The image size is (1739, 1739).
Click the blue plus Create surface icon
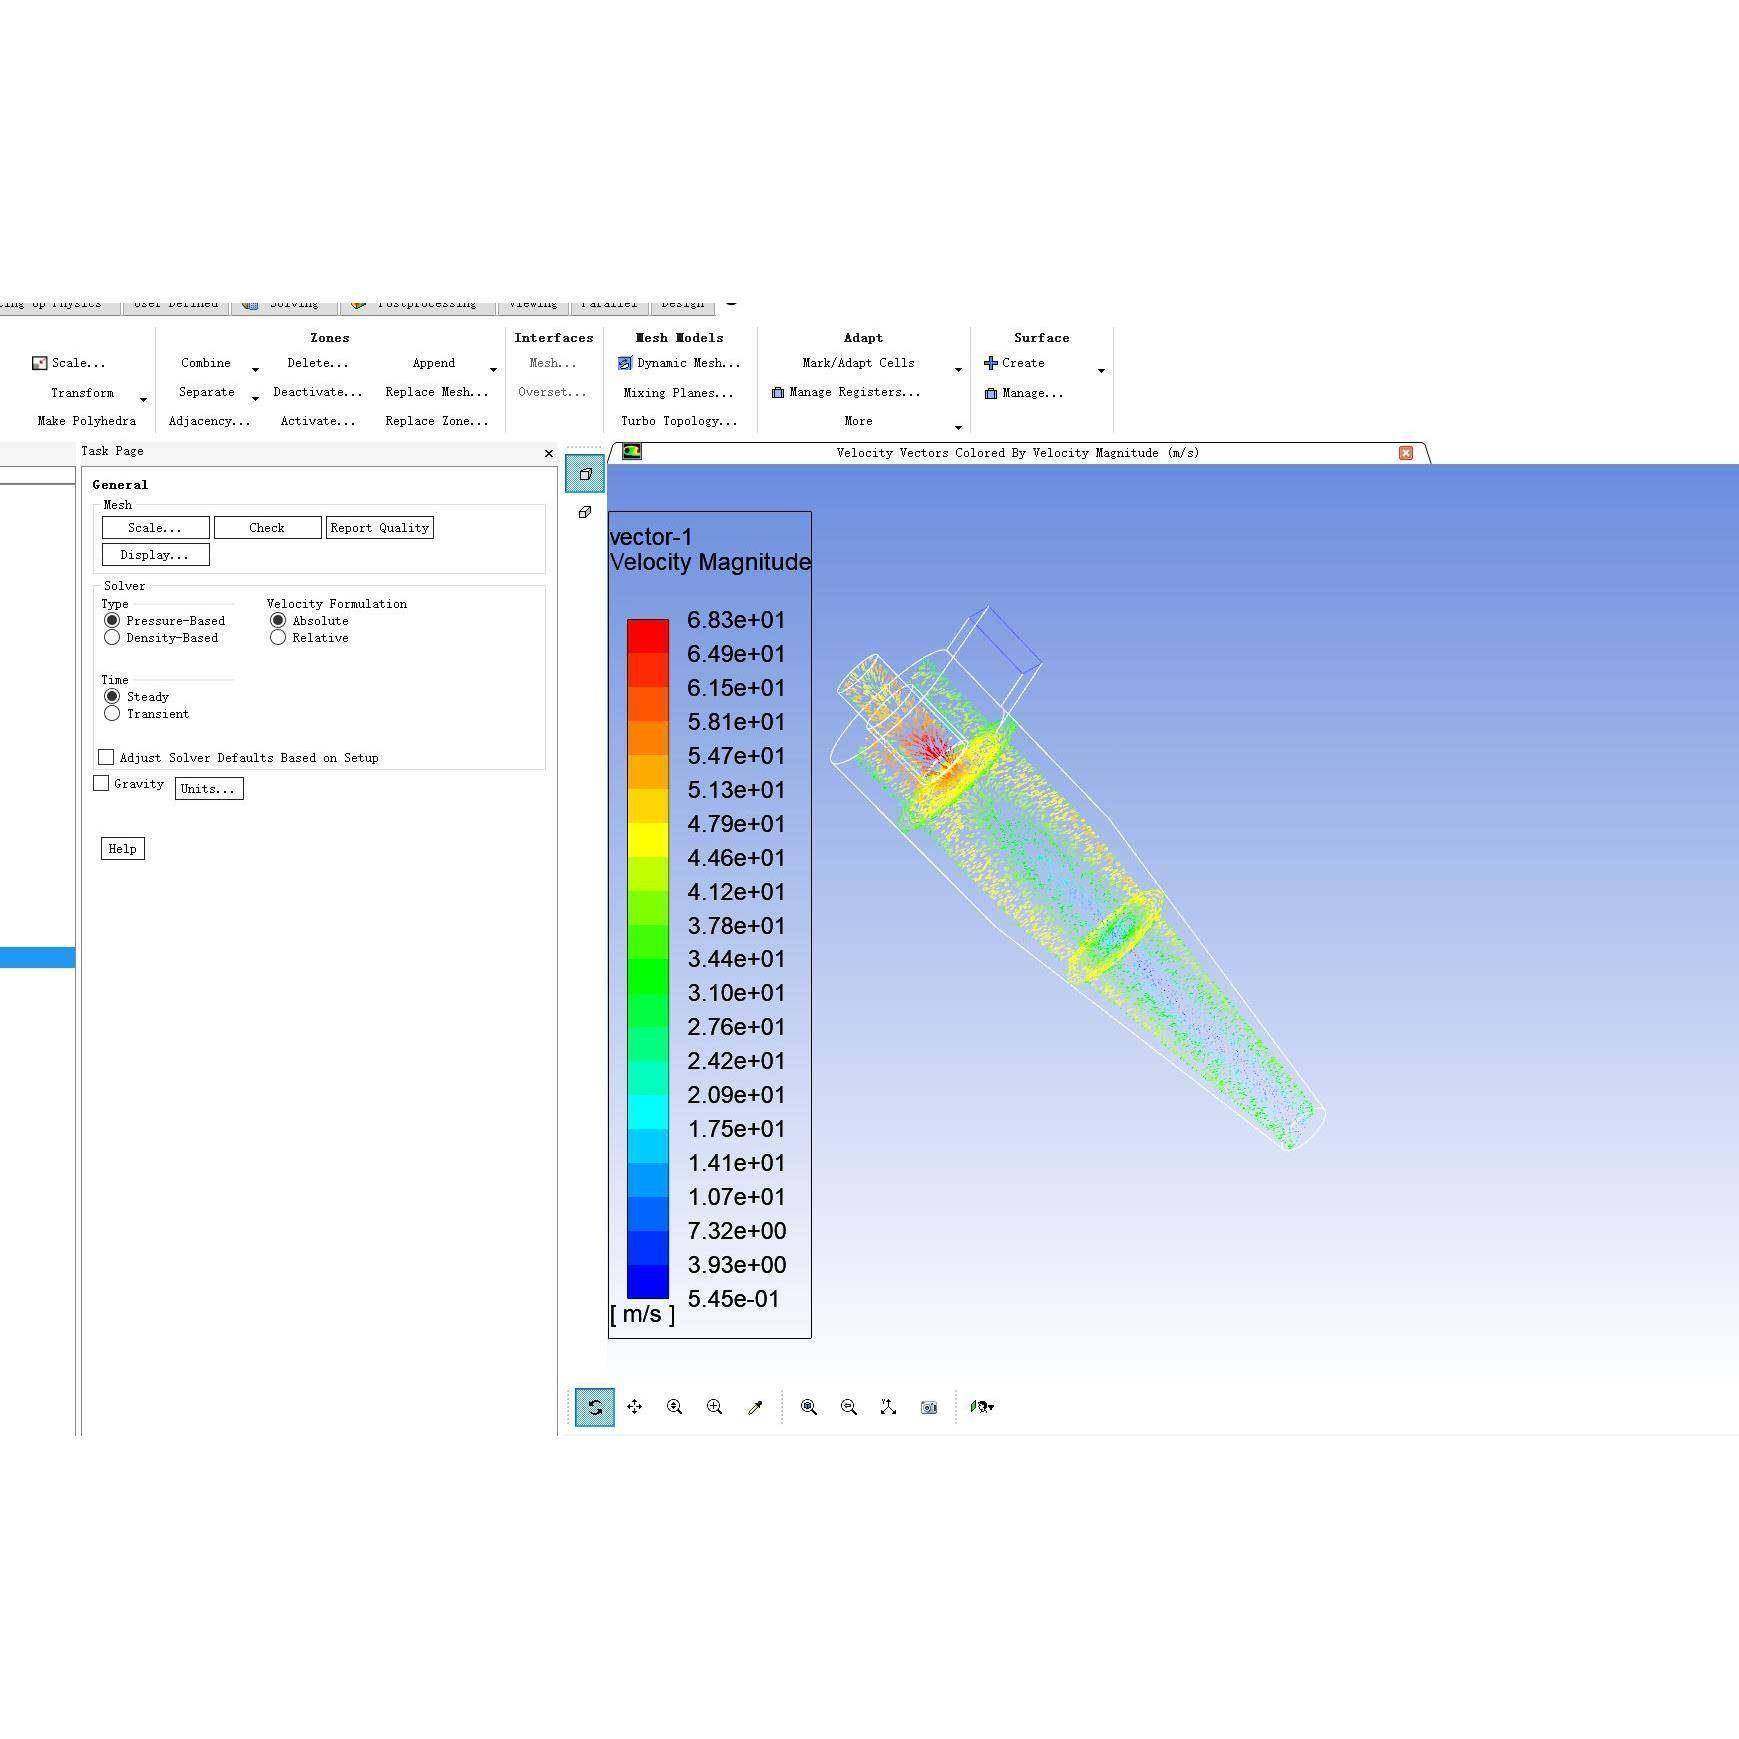(991, 363)
